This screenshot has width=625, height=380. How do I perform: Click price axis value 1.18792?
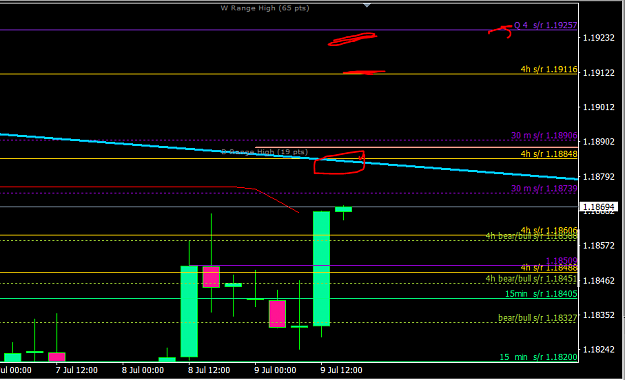point(598,177)
